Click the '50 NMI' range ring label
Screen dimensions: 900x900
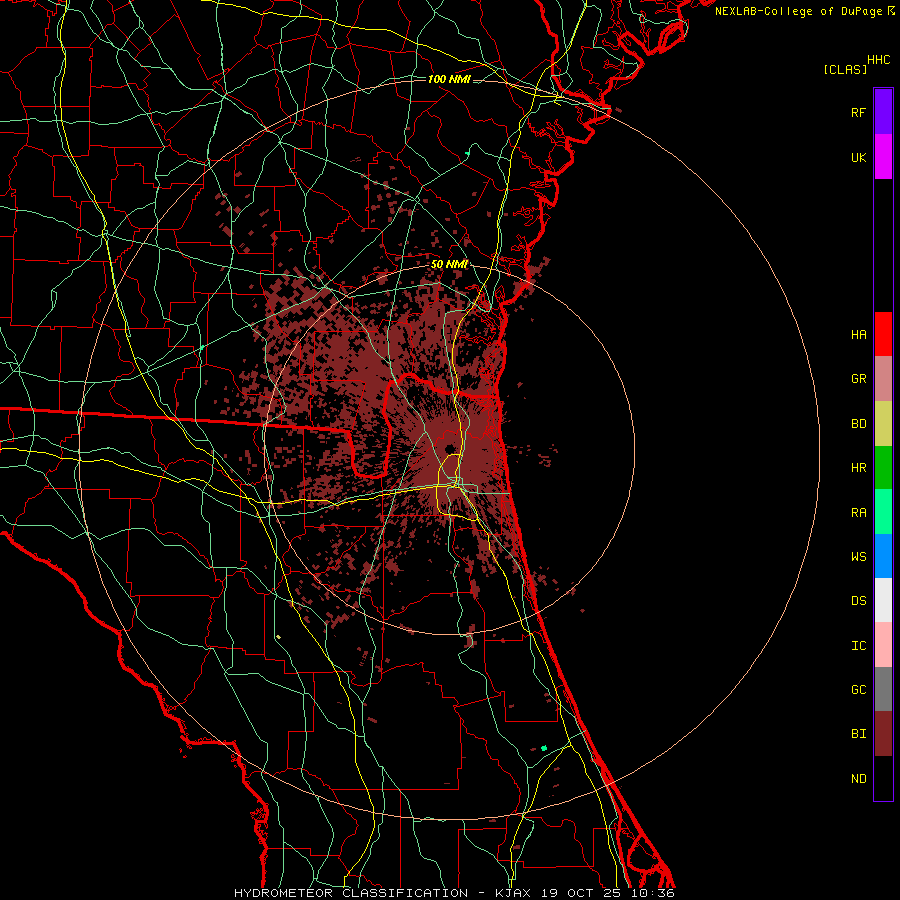[x=449, y=264]
